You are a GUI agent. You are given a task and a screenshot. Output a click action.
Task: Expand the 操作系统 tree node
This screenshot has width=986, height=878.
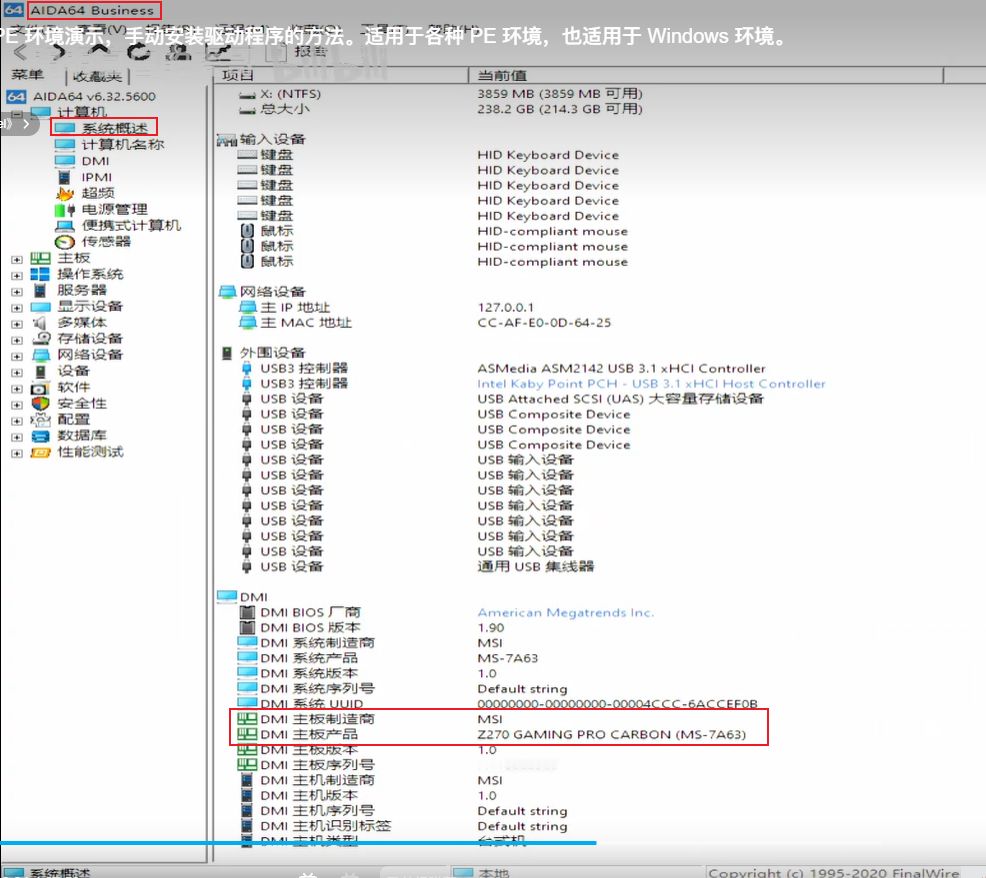click(17, 275)
